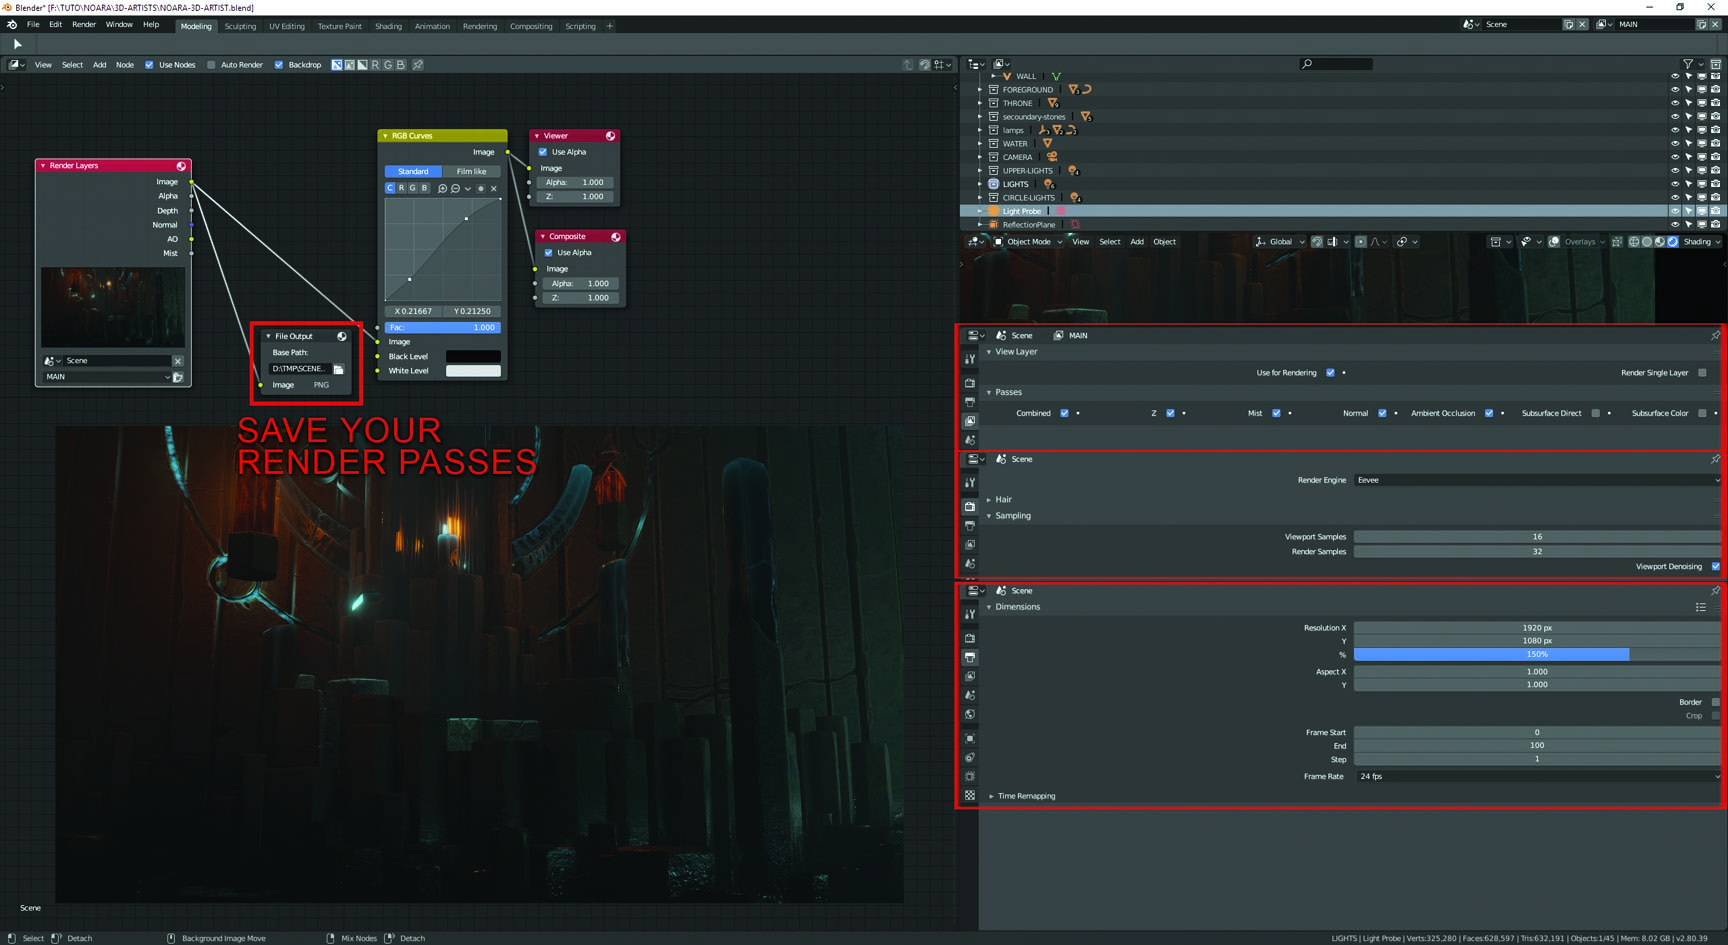Select Output properties tab in the bottom properties editor

point(969,657)
